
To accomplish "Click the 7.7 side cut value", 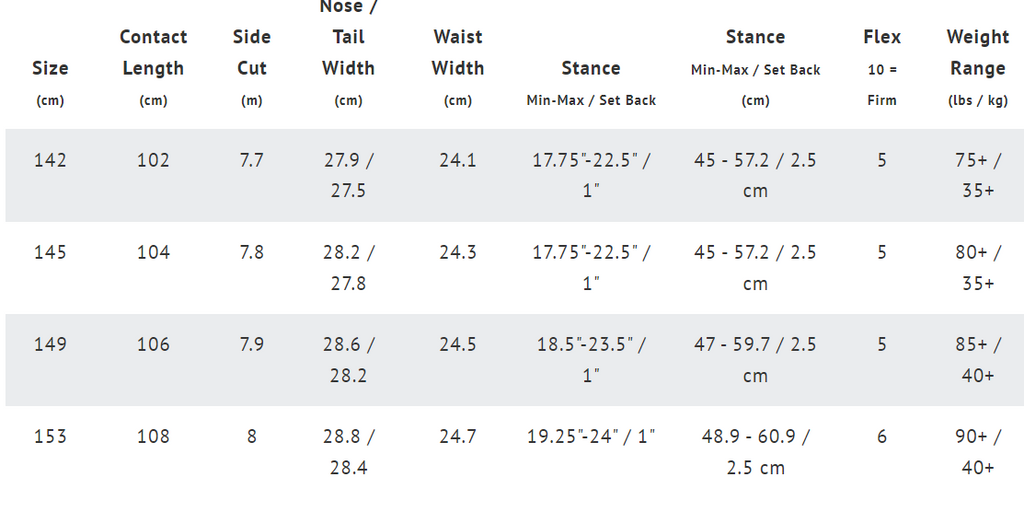I will 251,160.
